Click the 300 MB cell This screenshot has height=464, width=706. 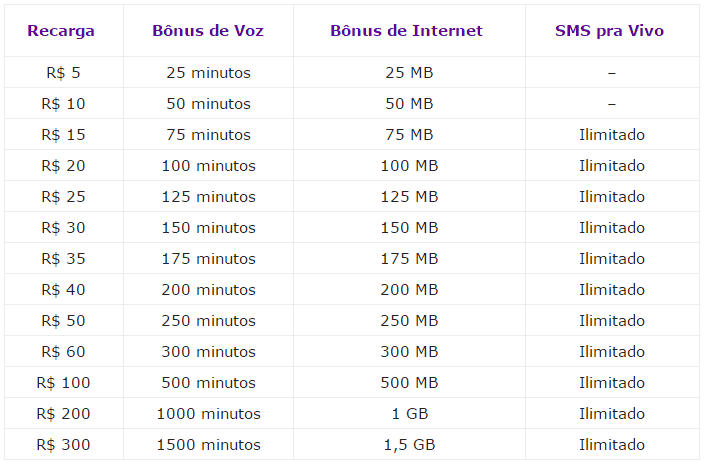click(409, 352)
